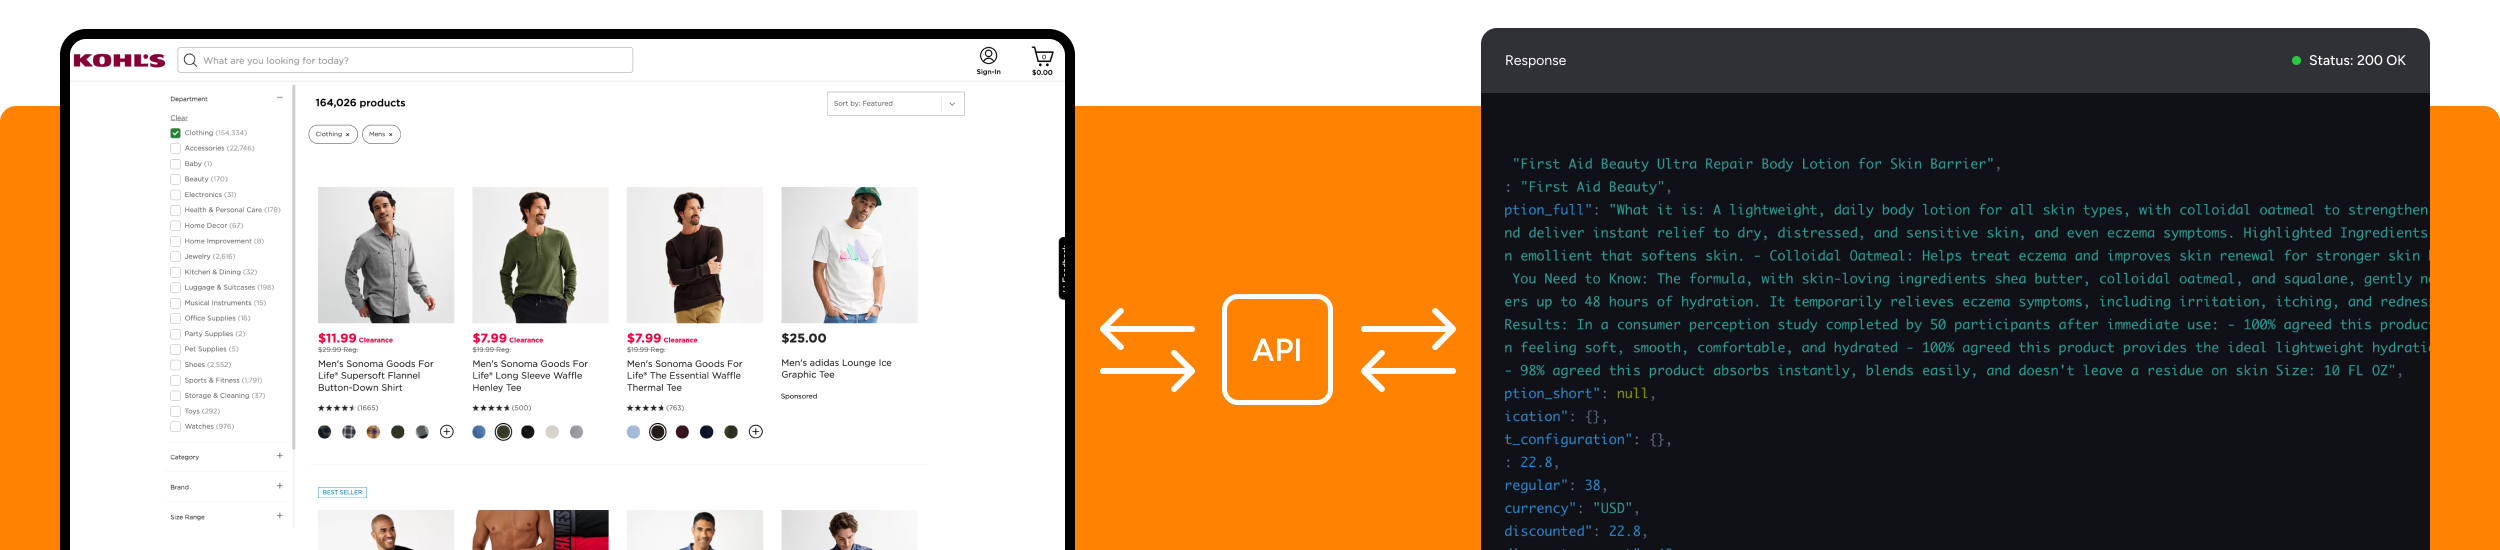Open the adidas white tee product image
This screenshot has height=550, width=2500.
click(849, 255)
